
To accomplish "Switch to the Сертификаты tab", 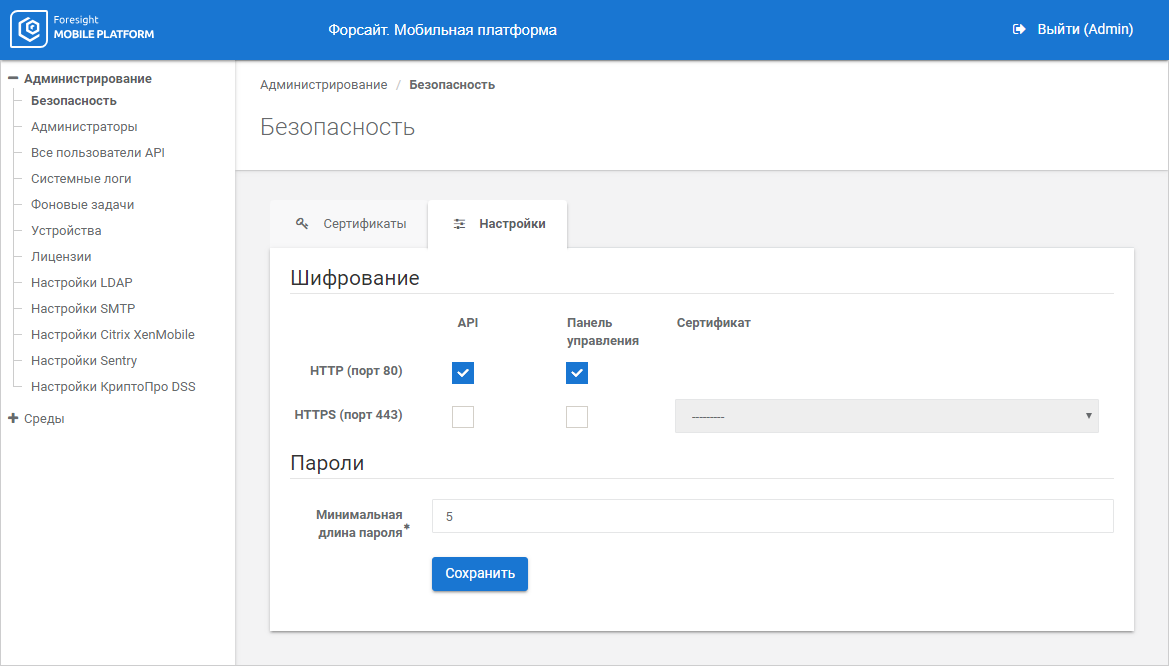I will point(350,224).
